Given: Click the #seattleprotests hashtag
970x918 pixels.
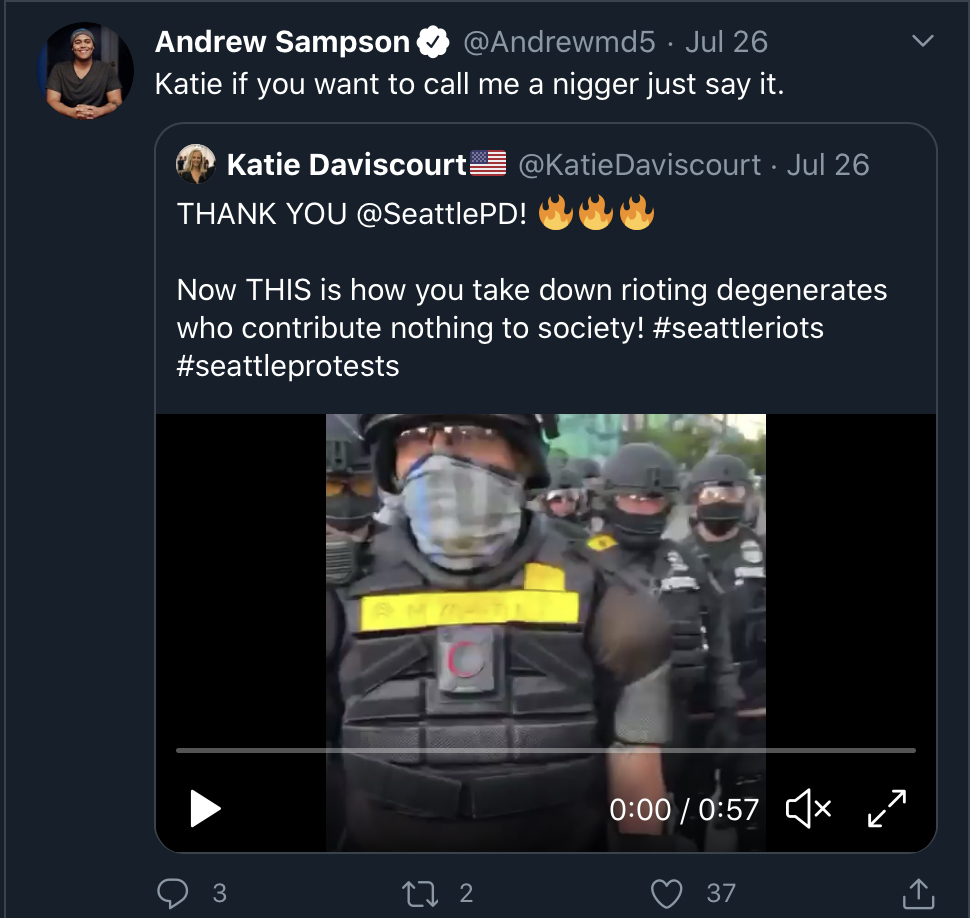Looking at the screenshot, I should coord(288,366).
